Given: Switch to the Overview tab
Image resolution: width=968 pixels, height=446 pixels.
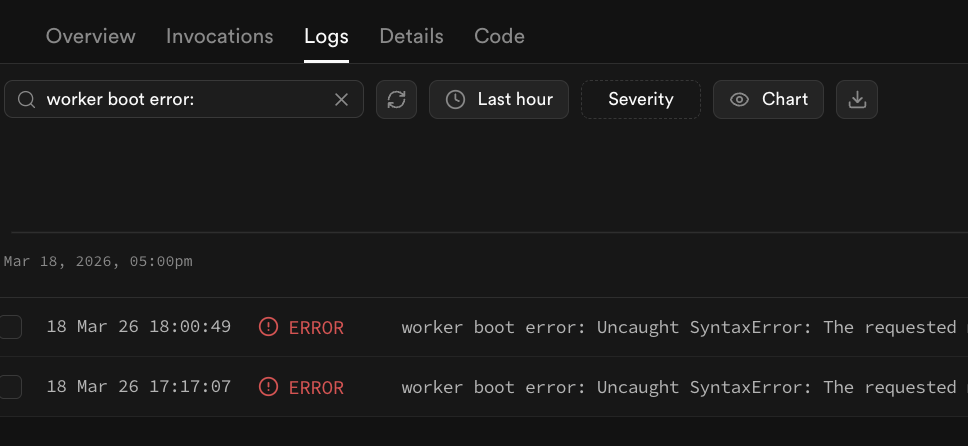Looking at the screenshot, I should (x=90, y=36).
